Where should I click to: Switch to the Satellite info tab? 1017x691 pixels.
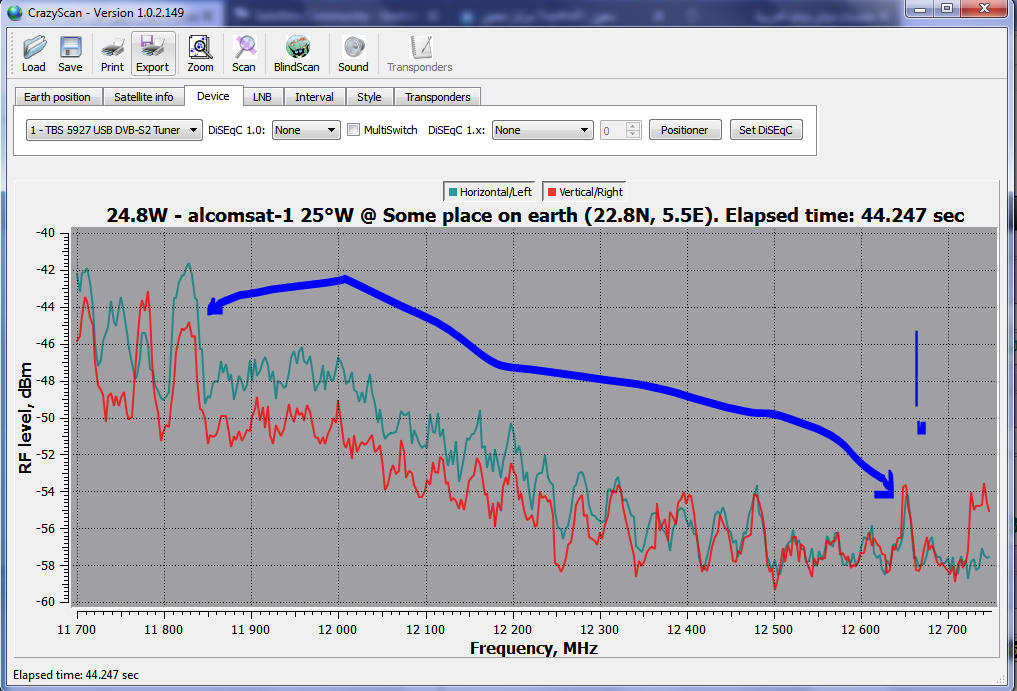point(143,97)
